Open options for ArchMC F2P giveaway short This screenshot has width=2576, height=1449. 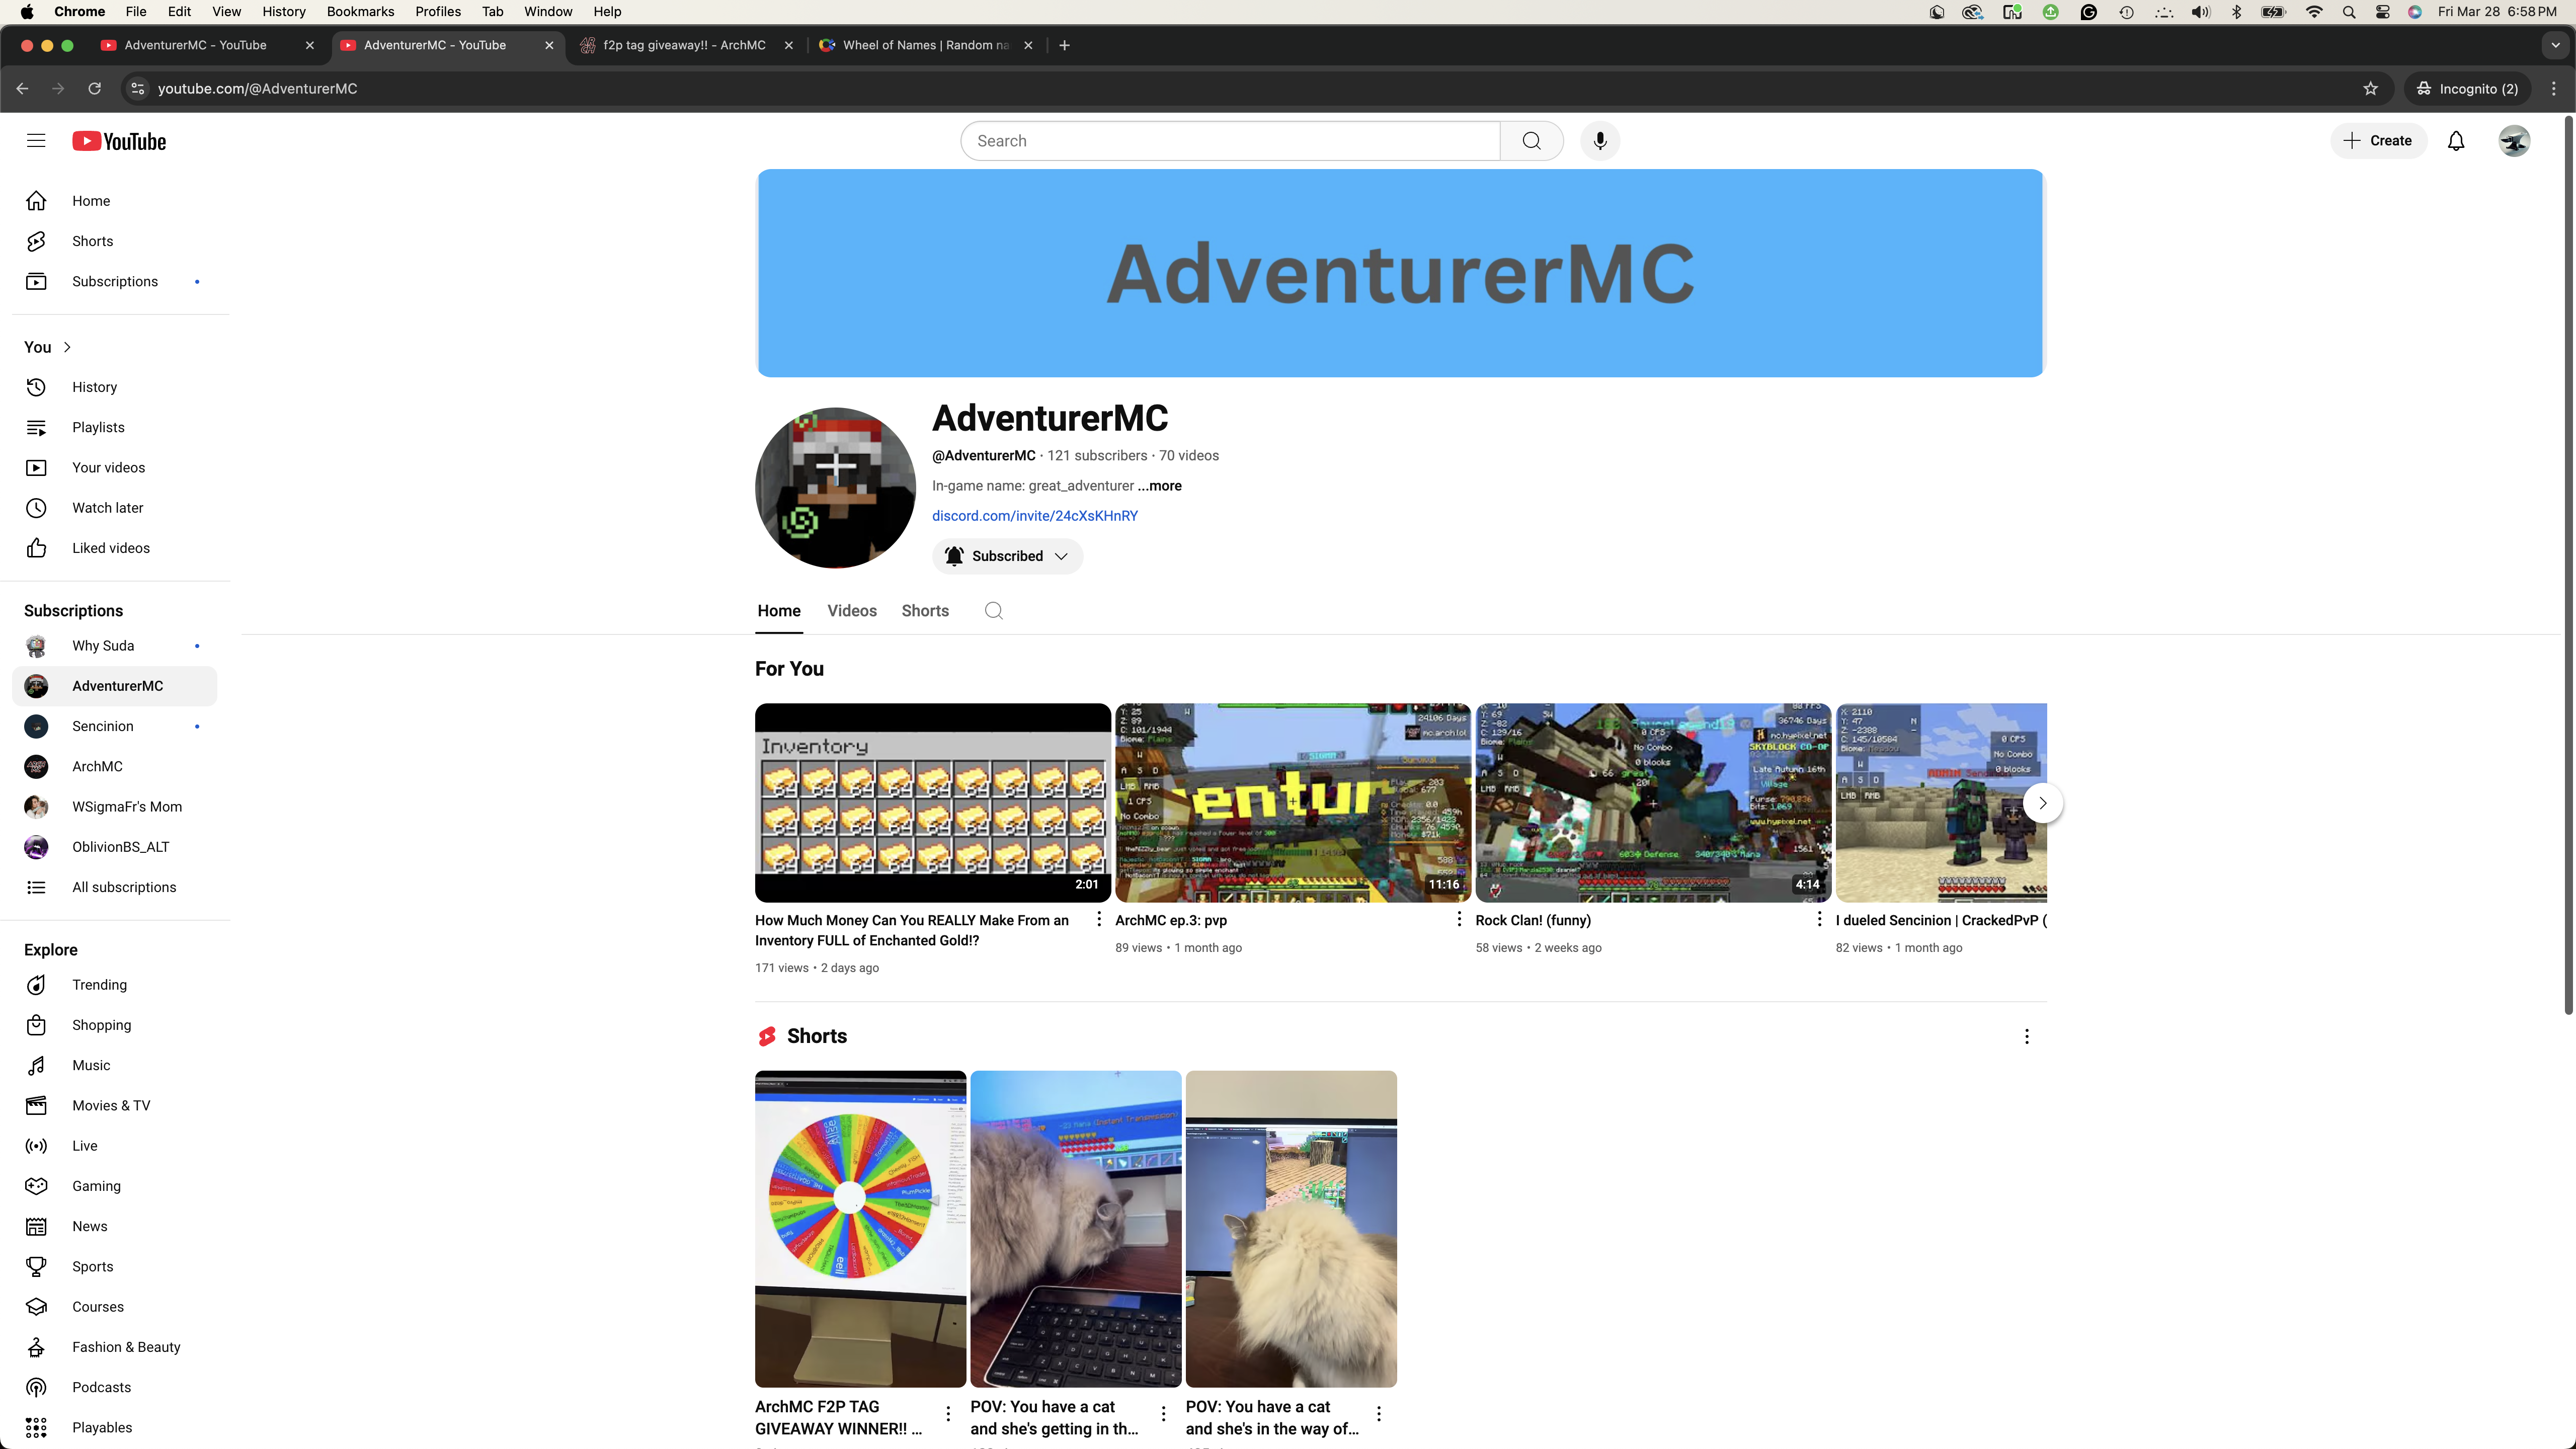coord(948,1413)
